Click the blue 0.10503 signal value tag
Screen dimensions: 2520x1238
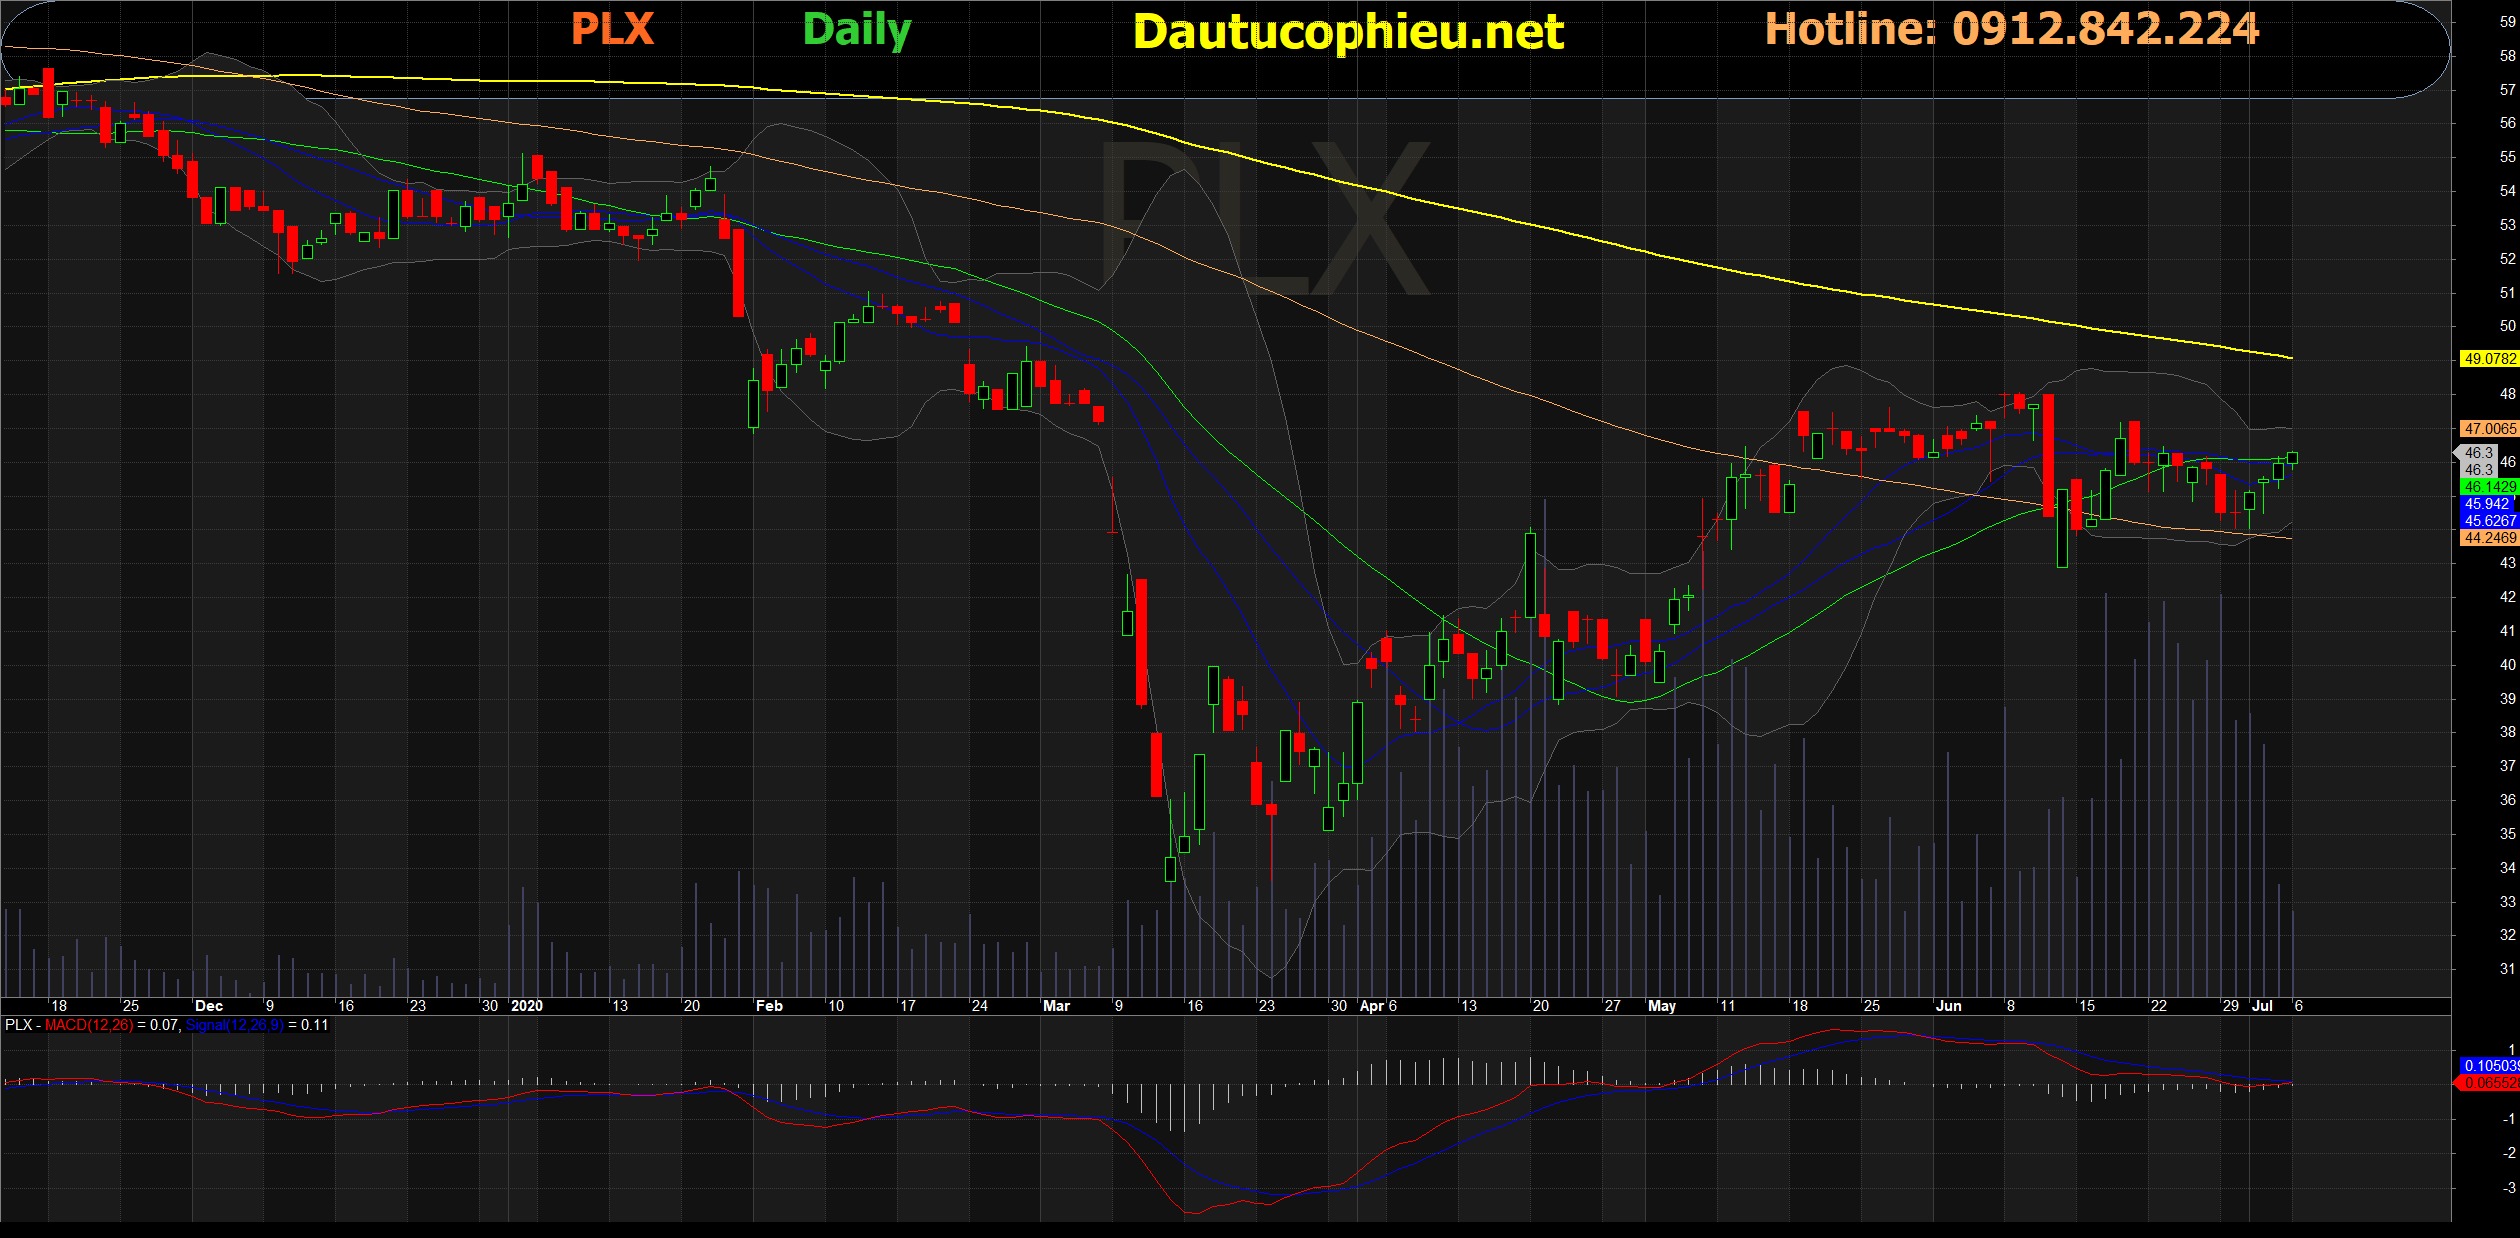pos(2488,1066)
